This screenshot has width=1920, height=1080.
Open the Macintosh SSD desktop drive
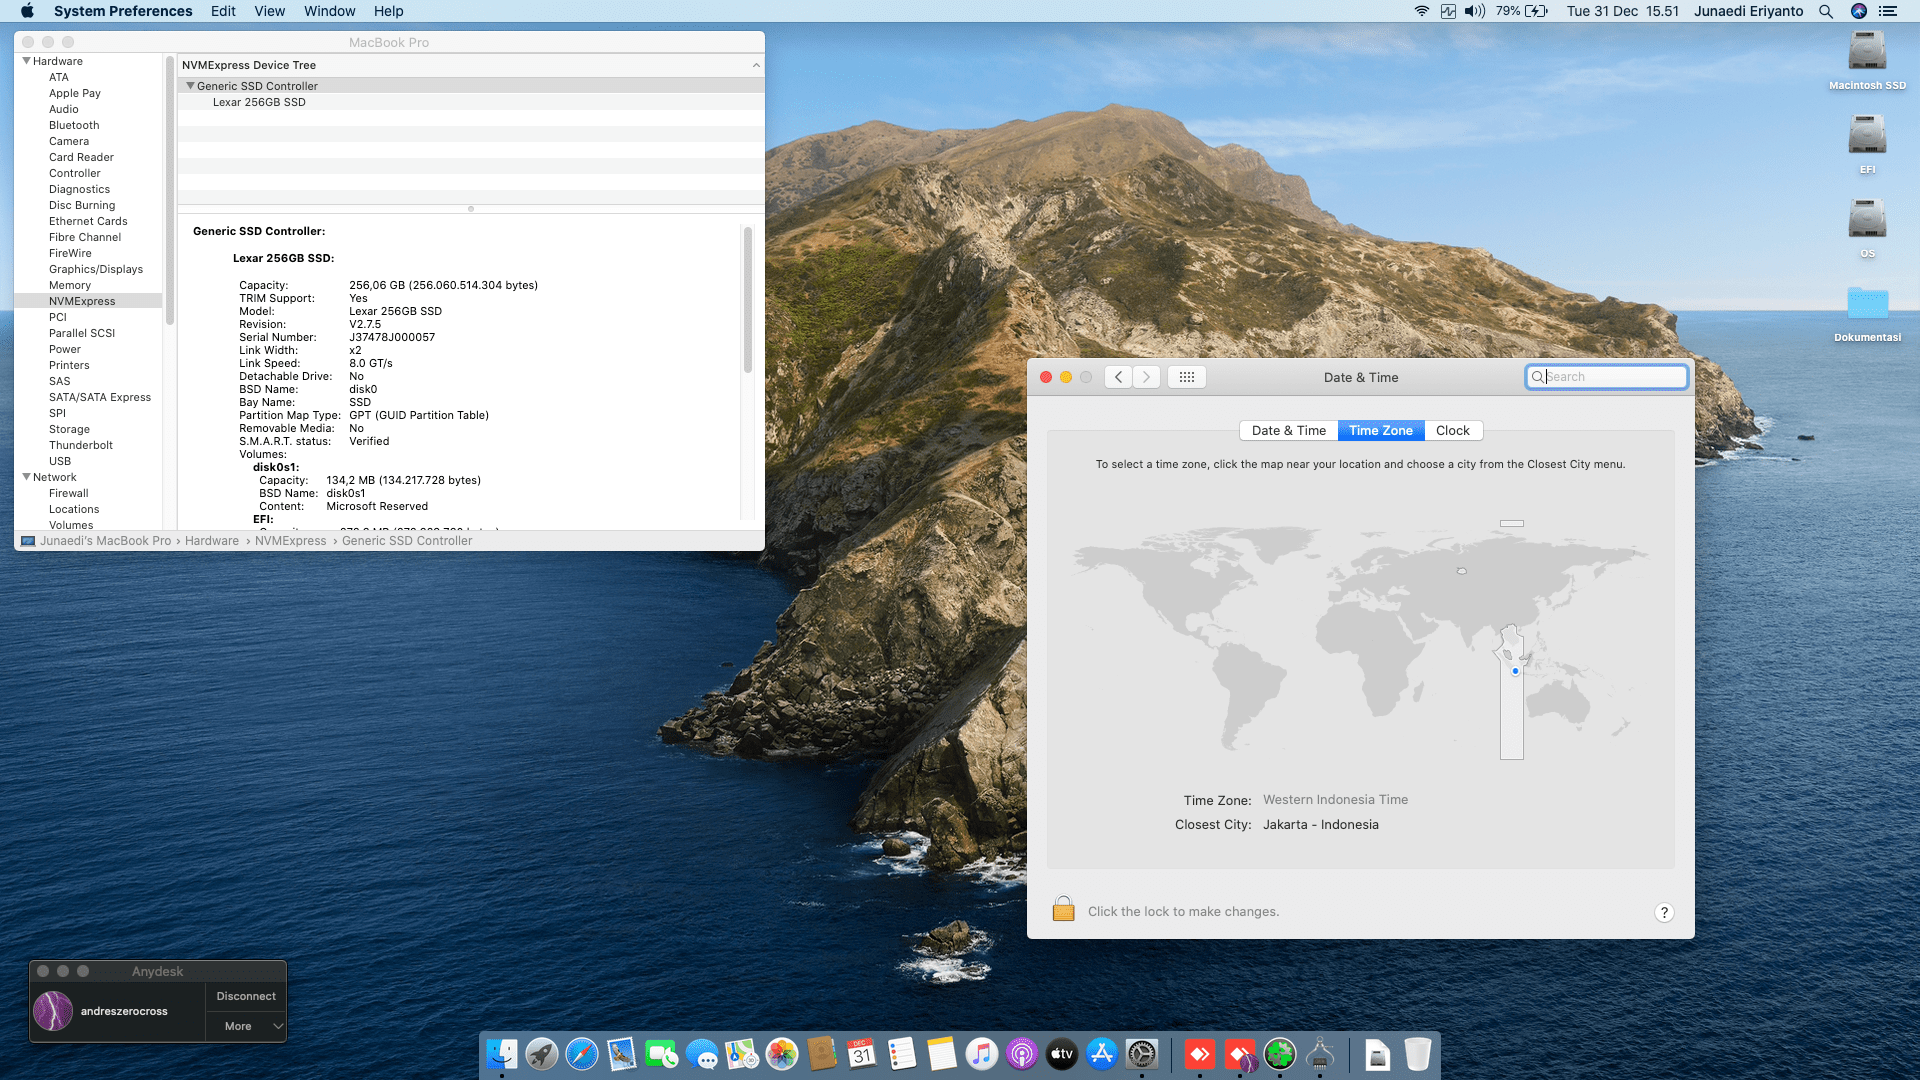coord(1867,52)
